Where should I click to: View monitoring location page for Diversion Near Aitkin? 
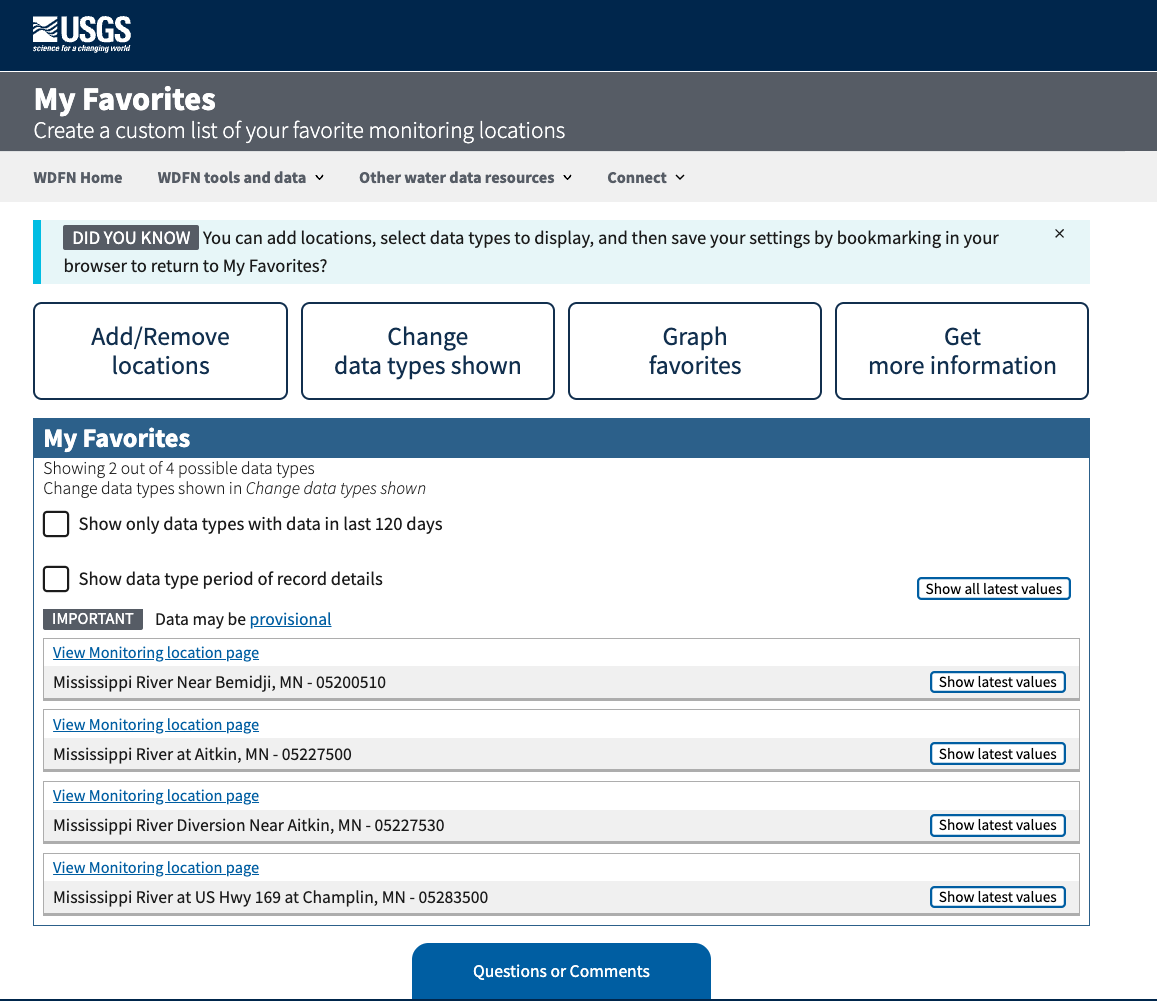point(155,795)
